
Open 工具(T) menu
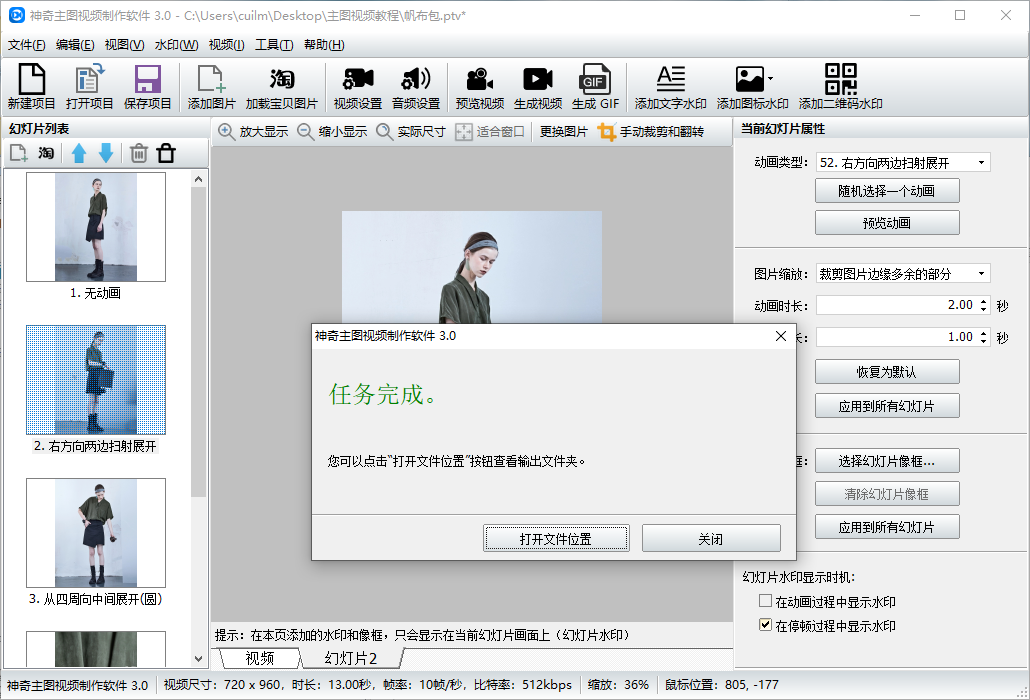[274, 45]
